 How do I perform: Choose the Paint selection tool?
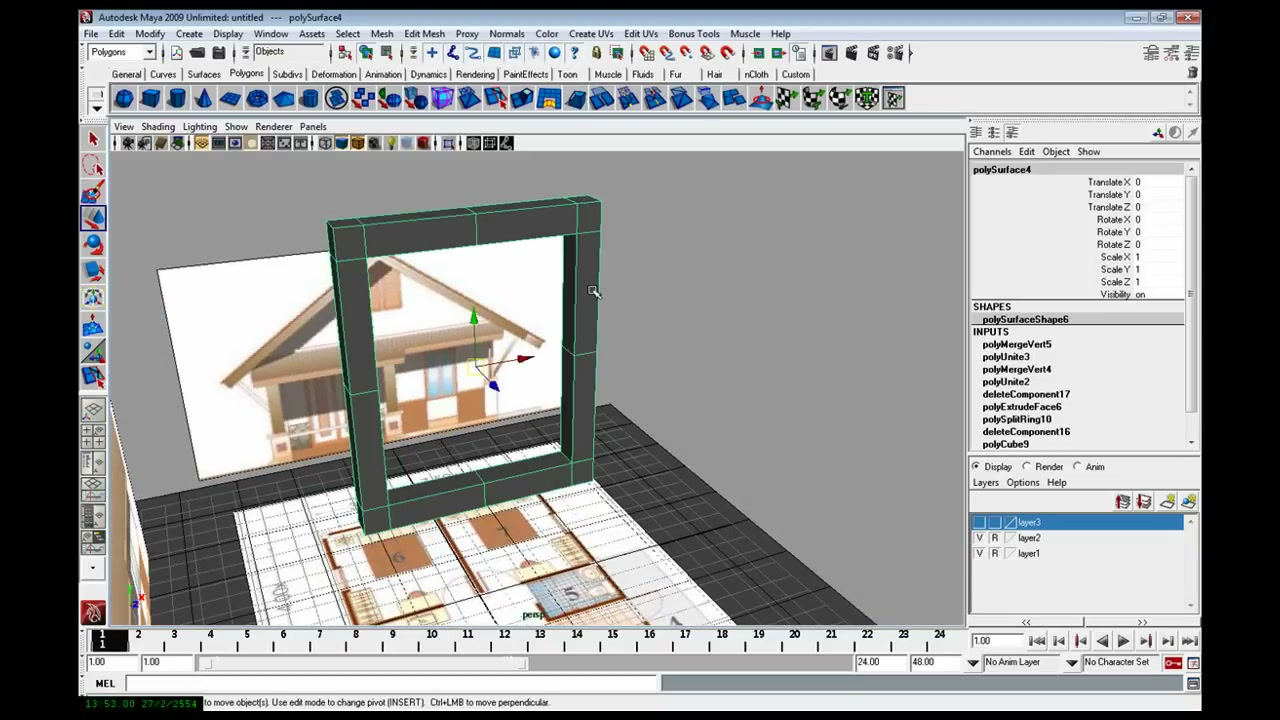click(93, 192)
